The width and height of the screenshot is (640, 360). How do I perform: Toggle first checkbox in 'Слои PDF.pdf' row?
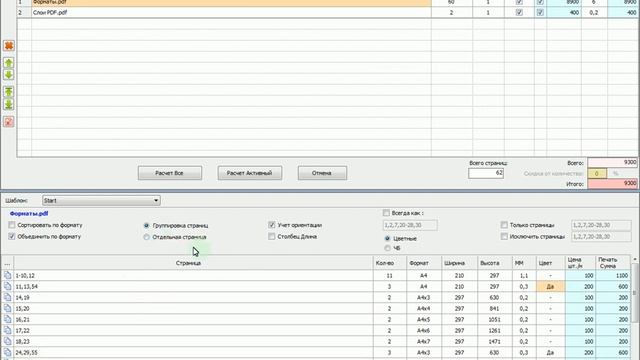[519, 12]
